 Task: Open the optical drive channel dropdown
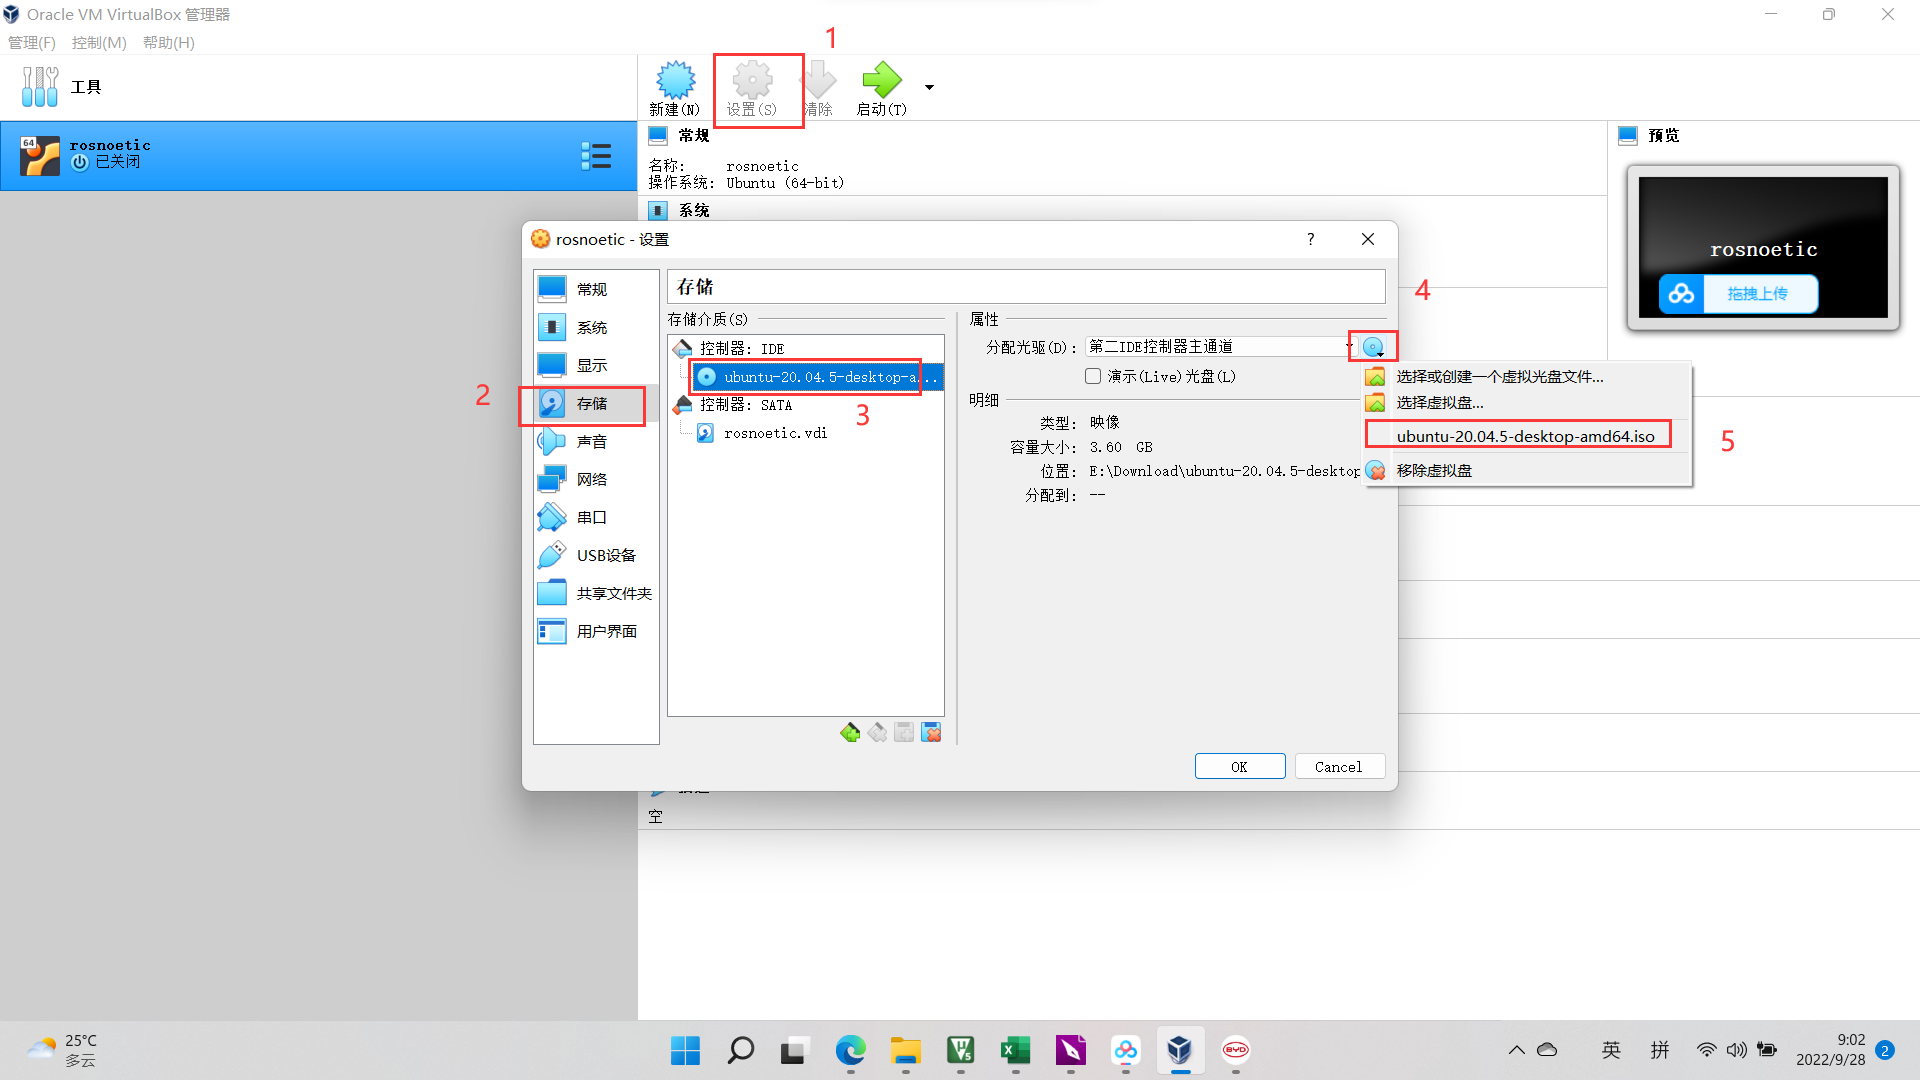pos(1220,347)
